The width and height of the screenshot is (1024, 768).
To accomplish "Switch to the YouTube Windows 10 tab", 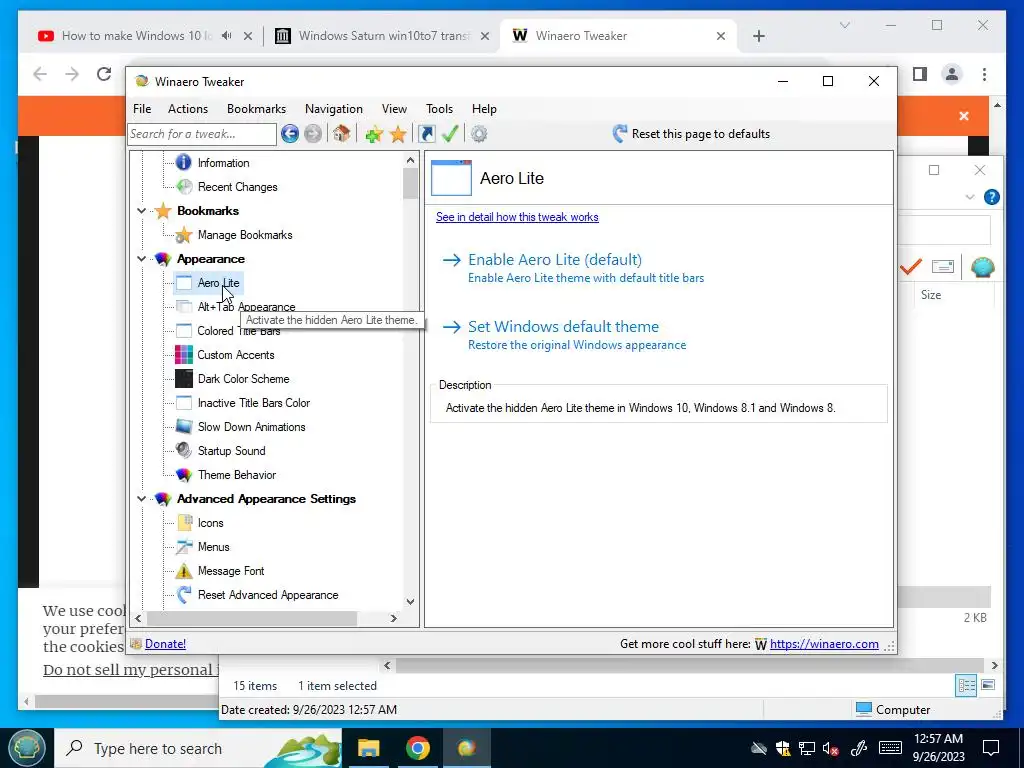I will pyautogui.click(x=137, y=36).
